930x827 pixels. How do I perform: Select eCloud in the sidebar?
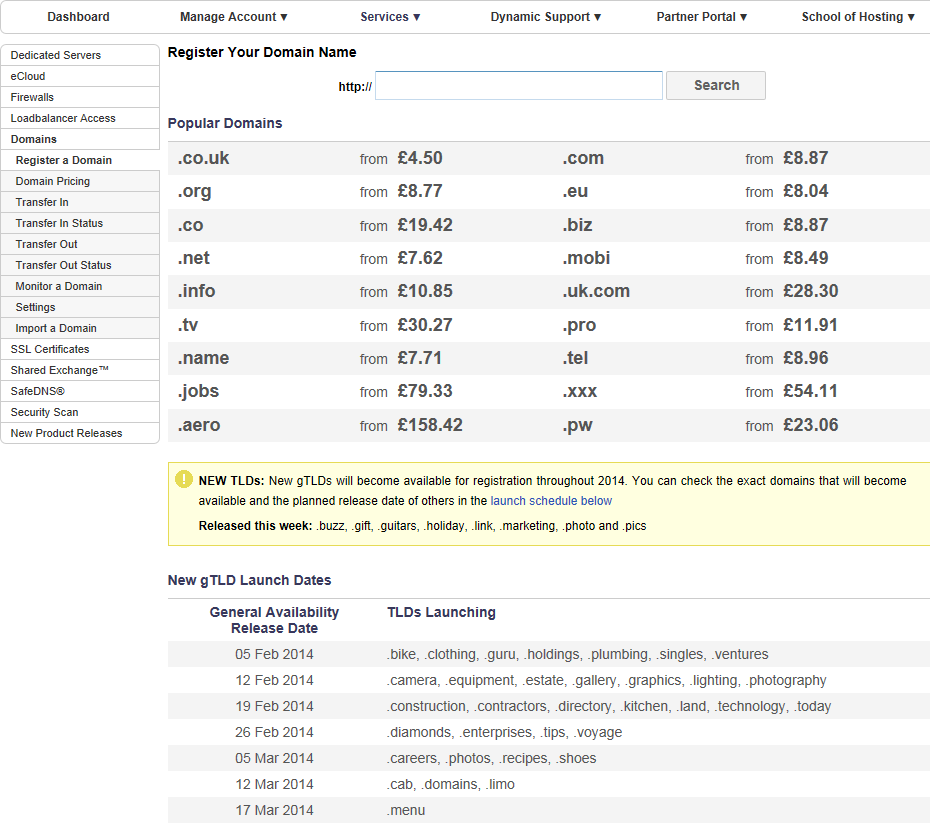pos(80,76)
